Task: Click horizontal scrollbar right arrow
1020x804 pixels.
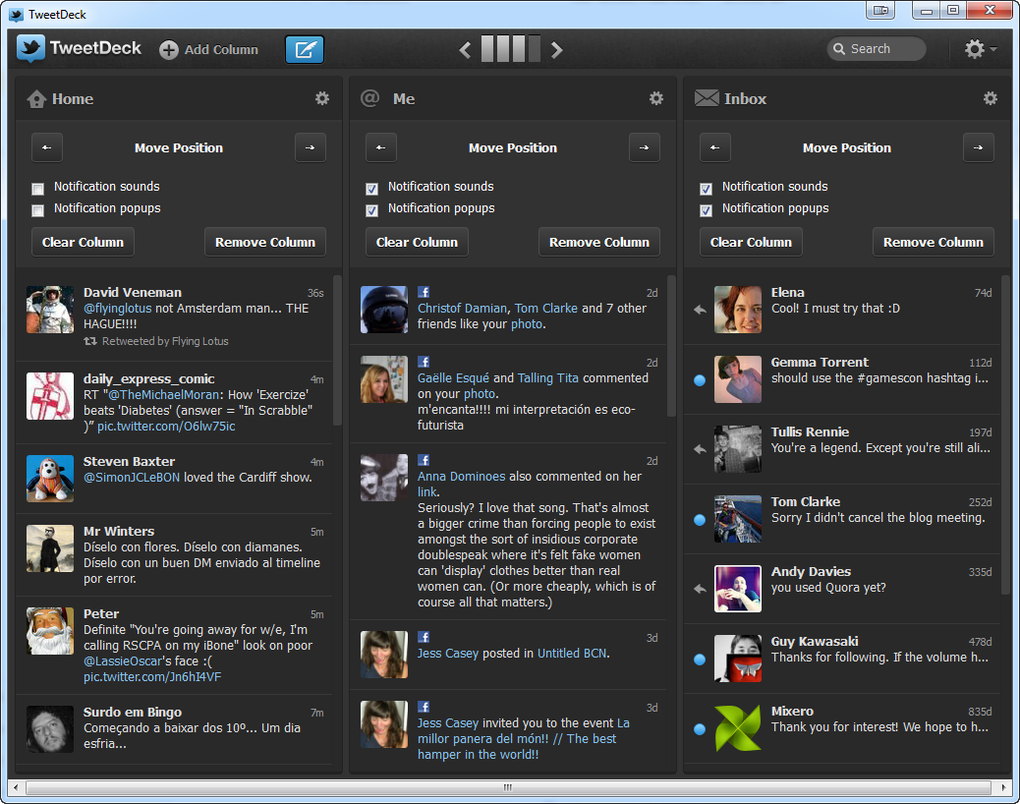Action: [x=1003, y=787]
